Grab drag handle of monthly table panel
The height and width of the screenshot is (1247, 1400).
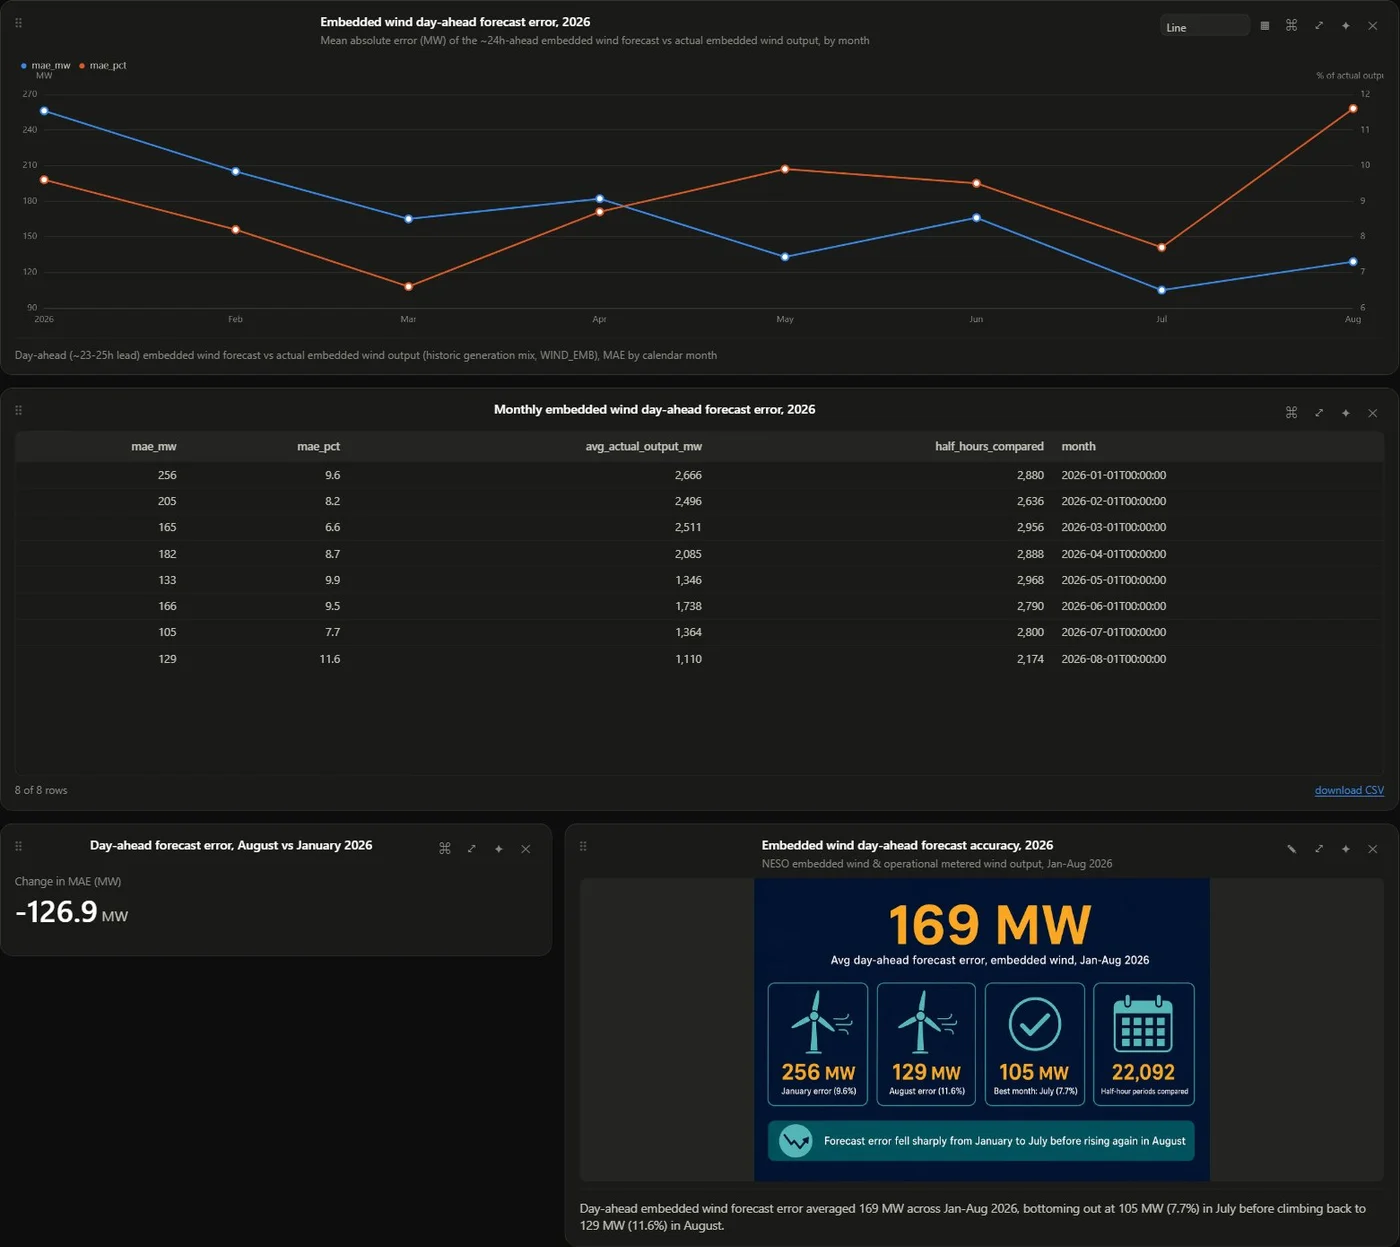[18, 410]
